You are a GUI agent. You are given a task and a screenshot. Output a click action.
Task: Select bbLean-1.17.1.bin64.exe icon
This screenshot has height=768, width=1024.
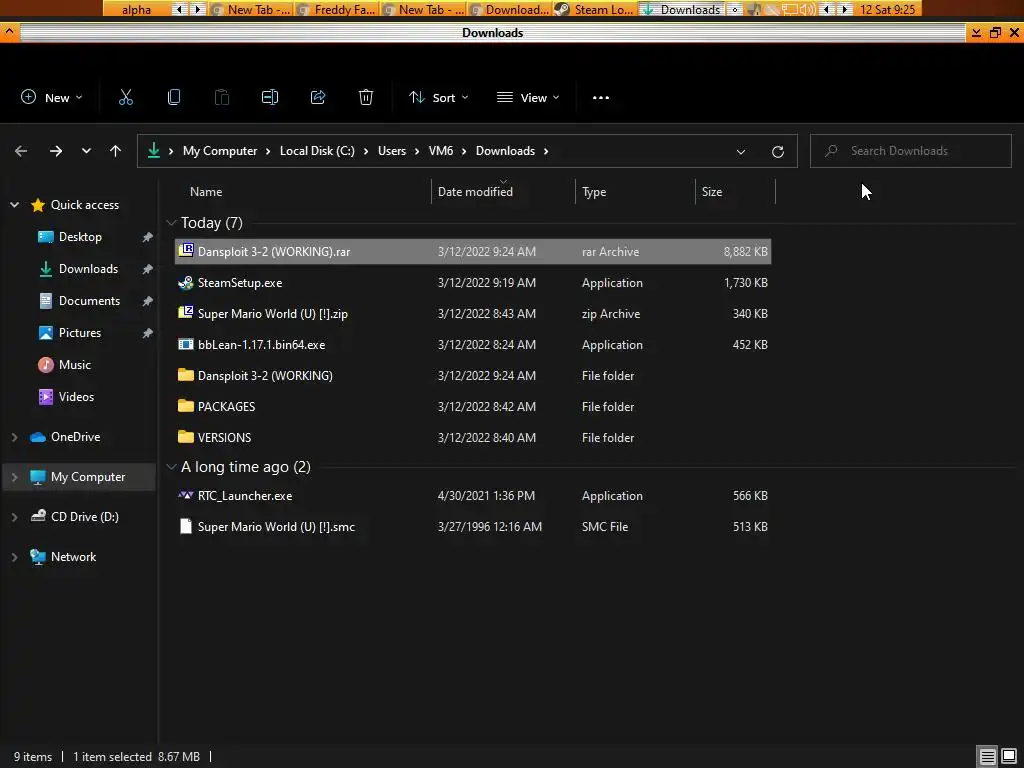[x=186, y=345]
